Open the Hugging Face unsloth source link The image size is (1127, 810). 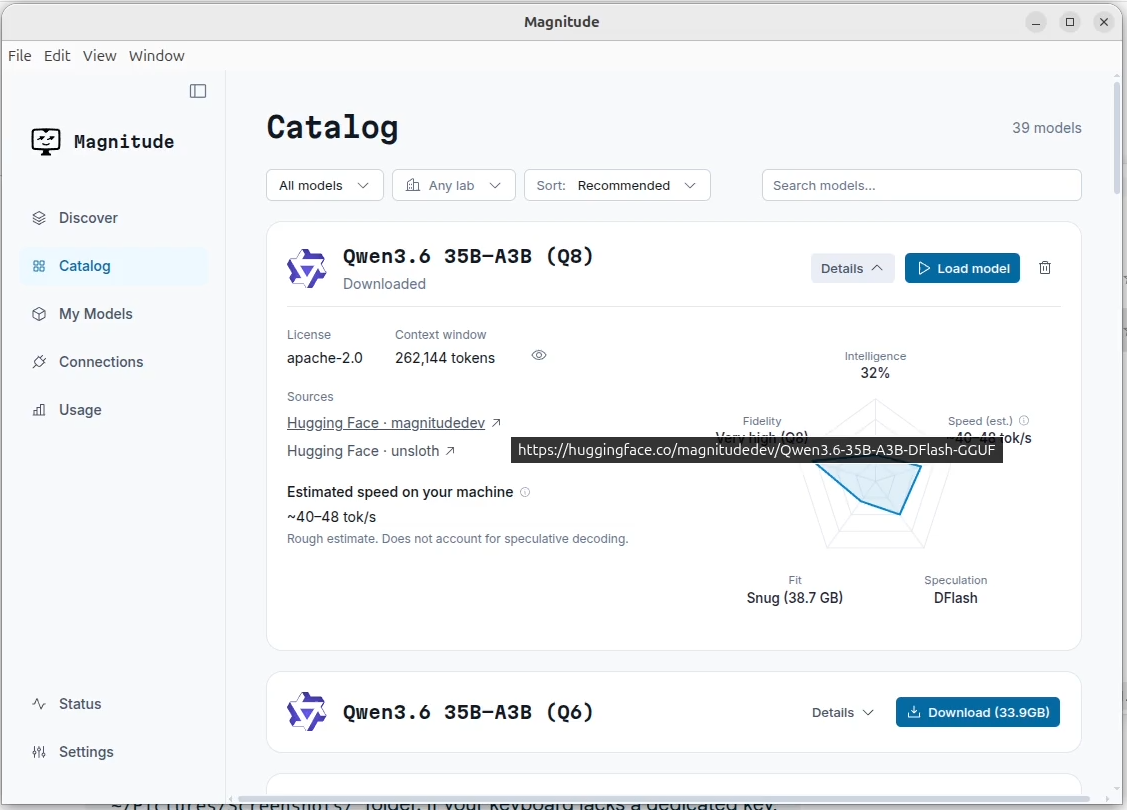coord(371,451)
